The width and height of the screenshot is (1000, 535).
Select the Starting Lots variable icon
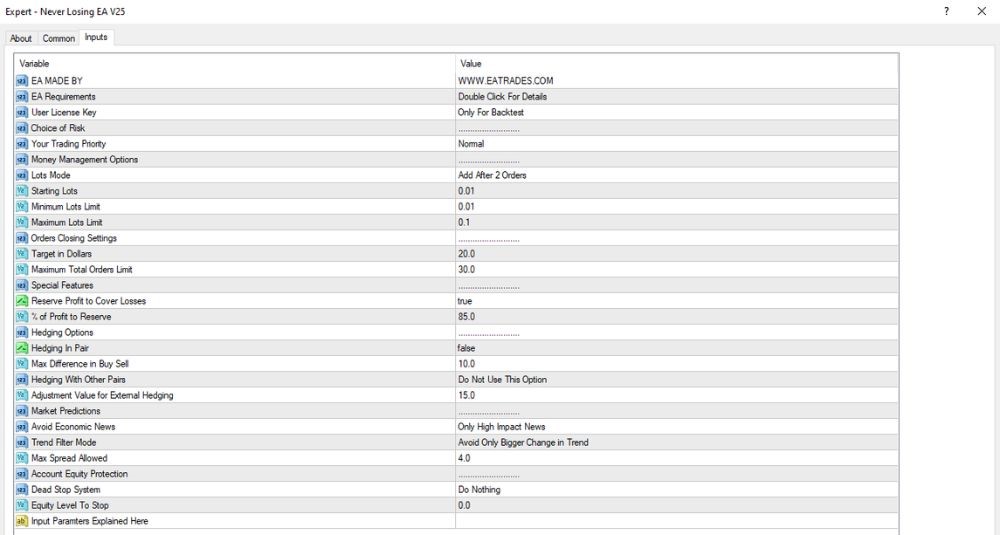[22, 191]
